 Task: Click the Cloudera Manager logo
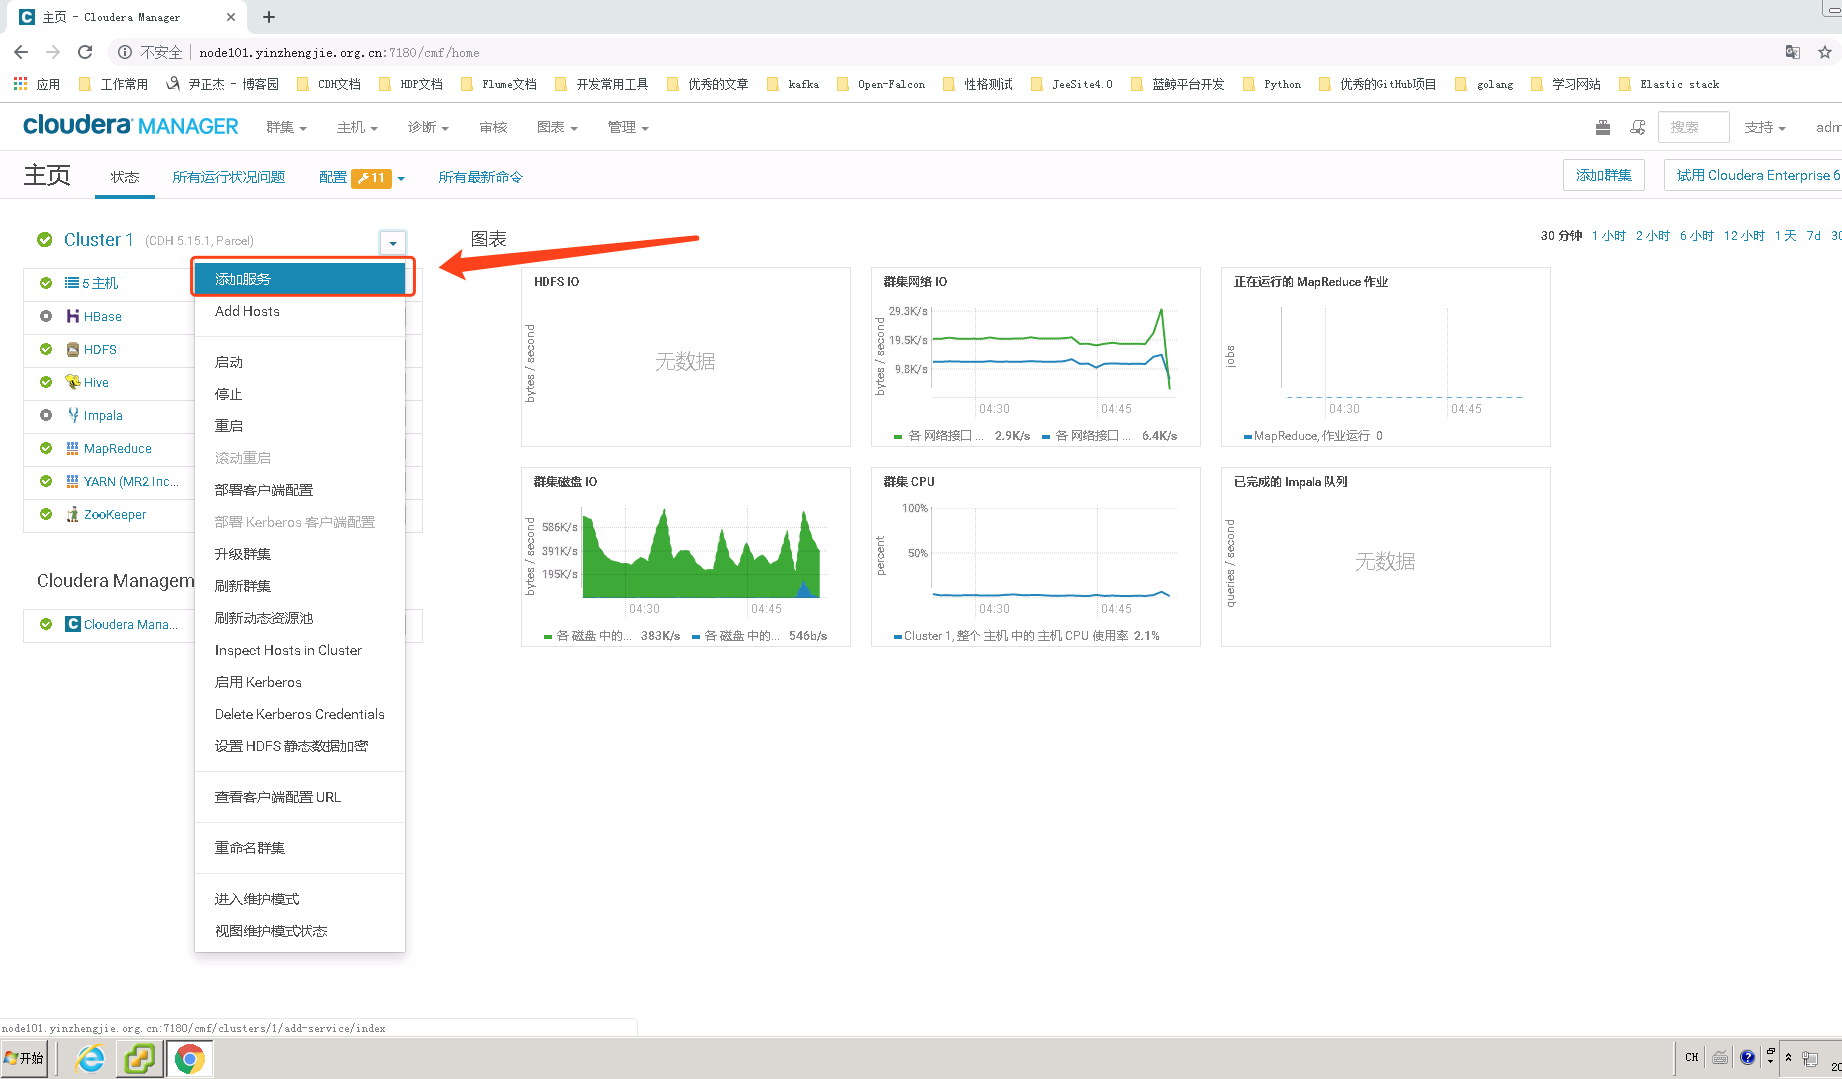click(x=130, y=125)
